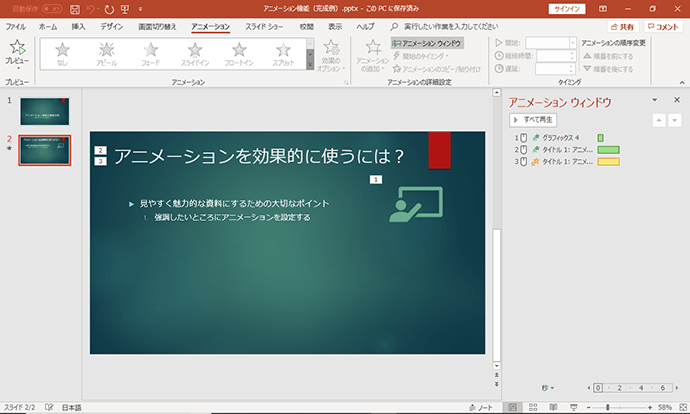Select slide 1 thumbnail

coord(44,111)
